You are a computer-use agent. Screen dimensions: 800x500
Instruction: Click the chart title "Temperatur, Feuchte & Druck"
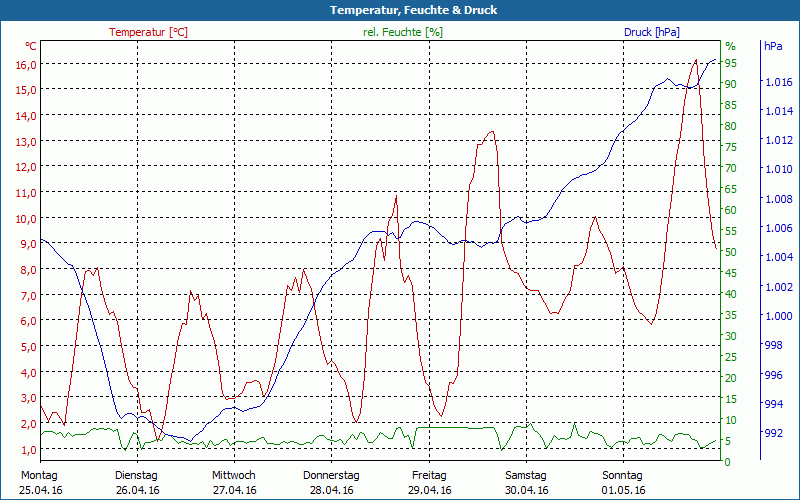pos(399,10)
